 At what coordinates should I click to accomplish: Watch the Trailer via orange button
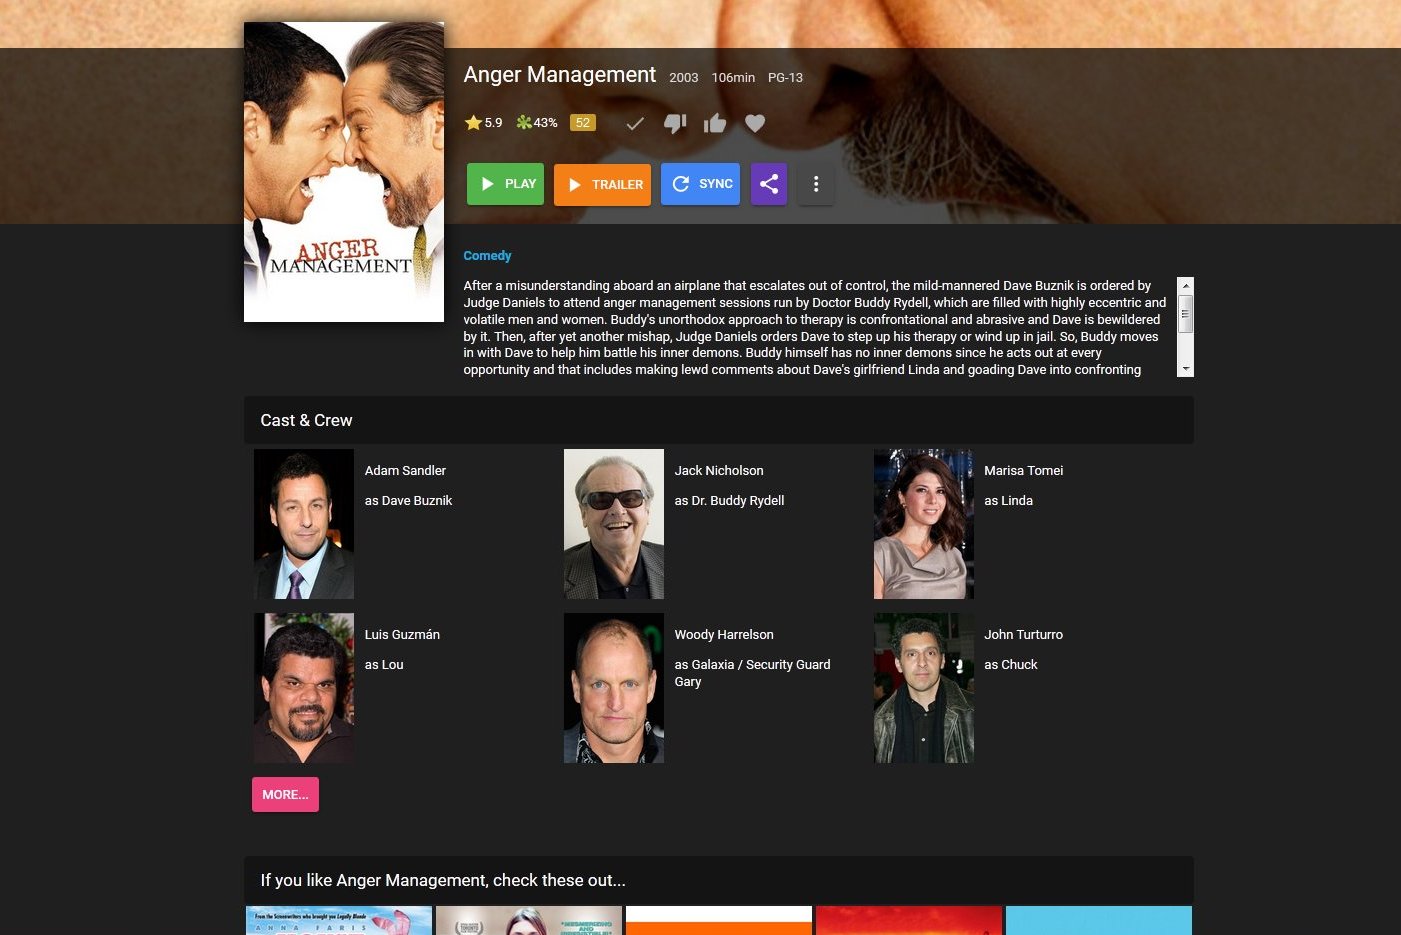(x=602, y=184)
